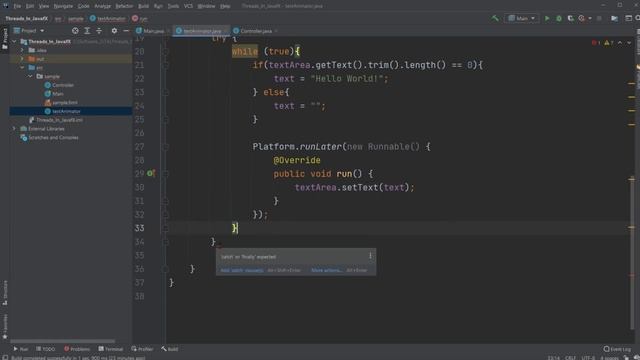640x360 pixels.
Task: Open the Refactor menu
Action: [124, 6]
